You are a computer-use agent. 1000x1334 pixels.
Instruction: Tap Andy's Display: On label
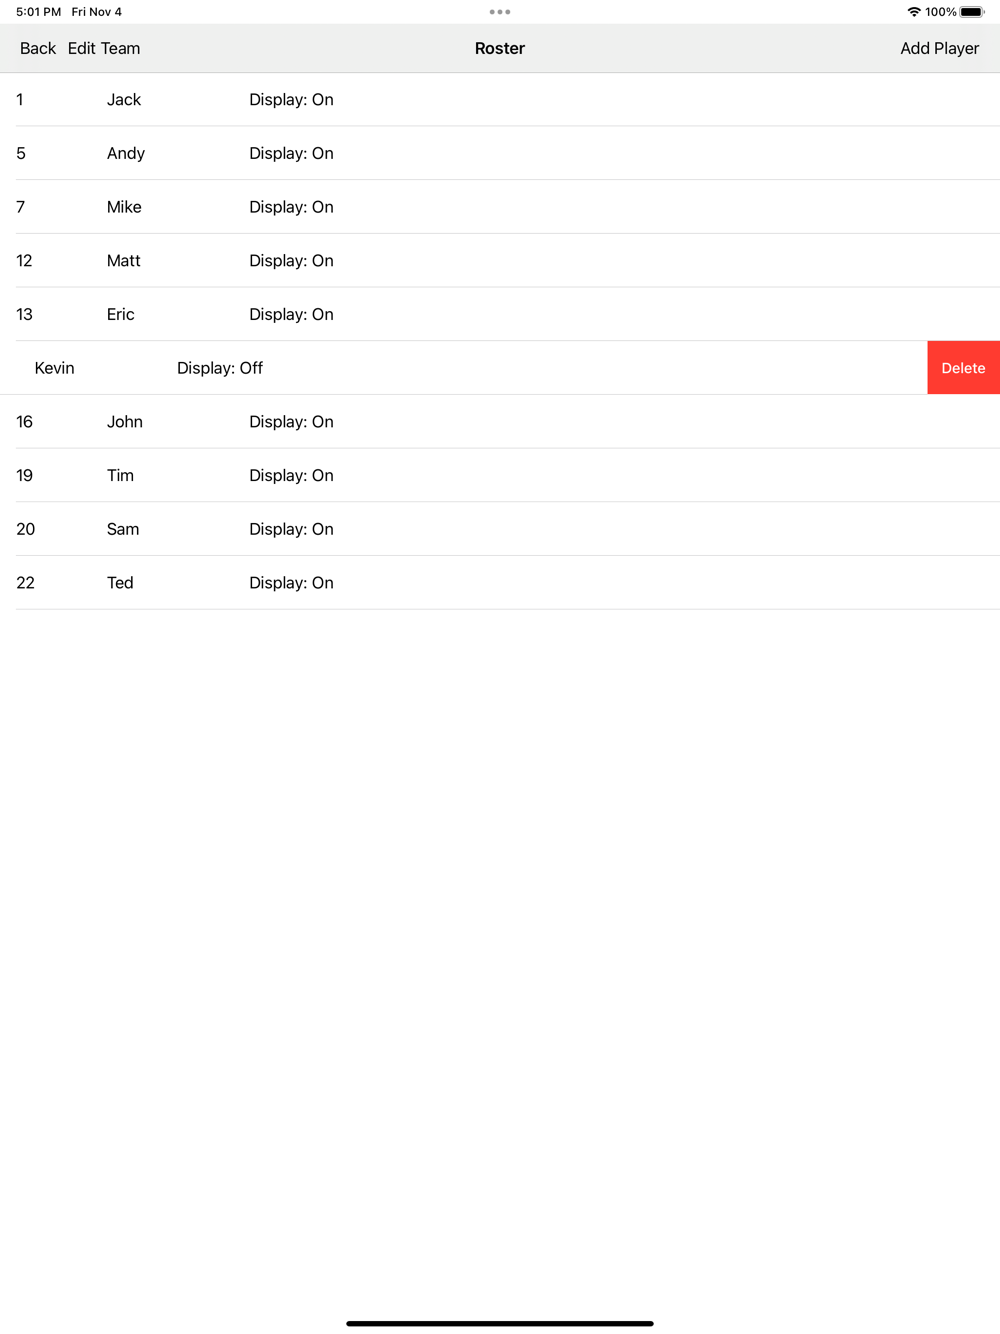291,153
